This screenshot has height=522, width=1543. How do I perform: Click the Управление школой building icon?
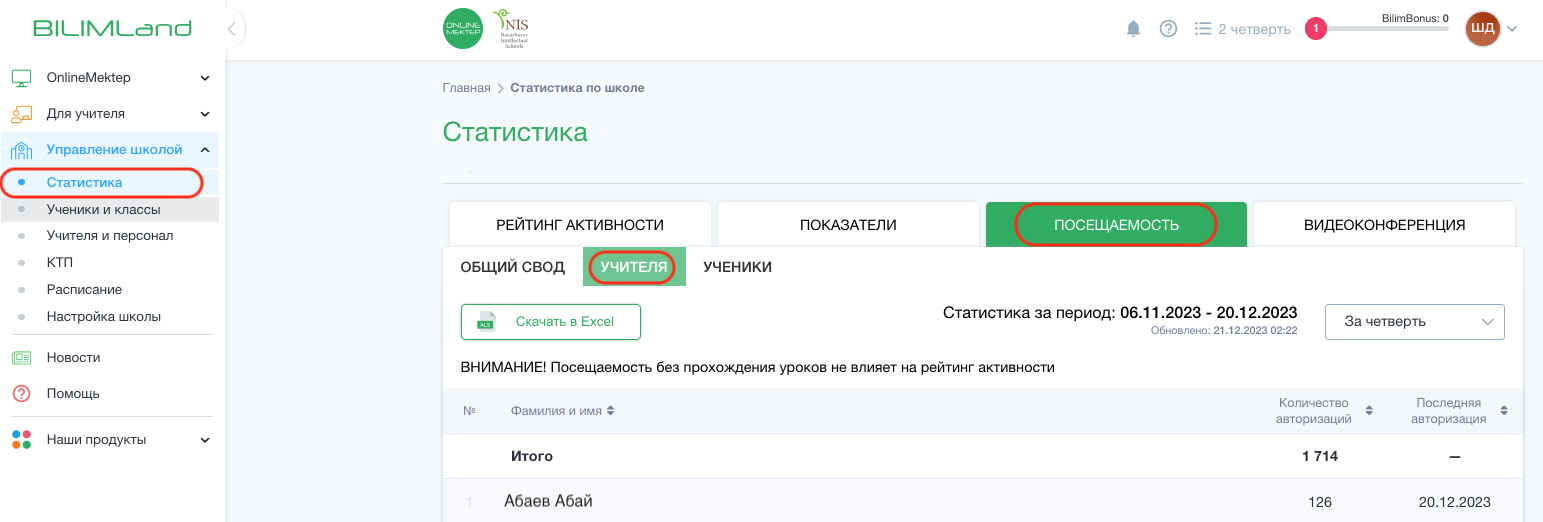pyautogui.click(x=22, y=150)
